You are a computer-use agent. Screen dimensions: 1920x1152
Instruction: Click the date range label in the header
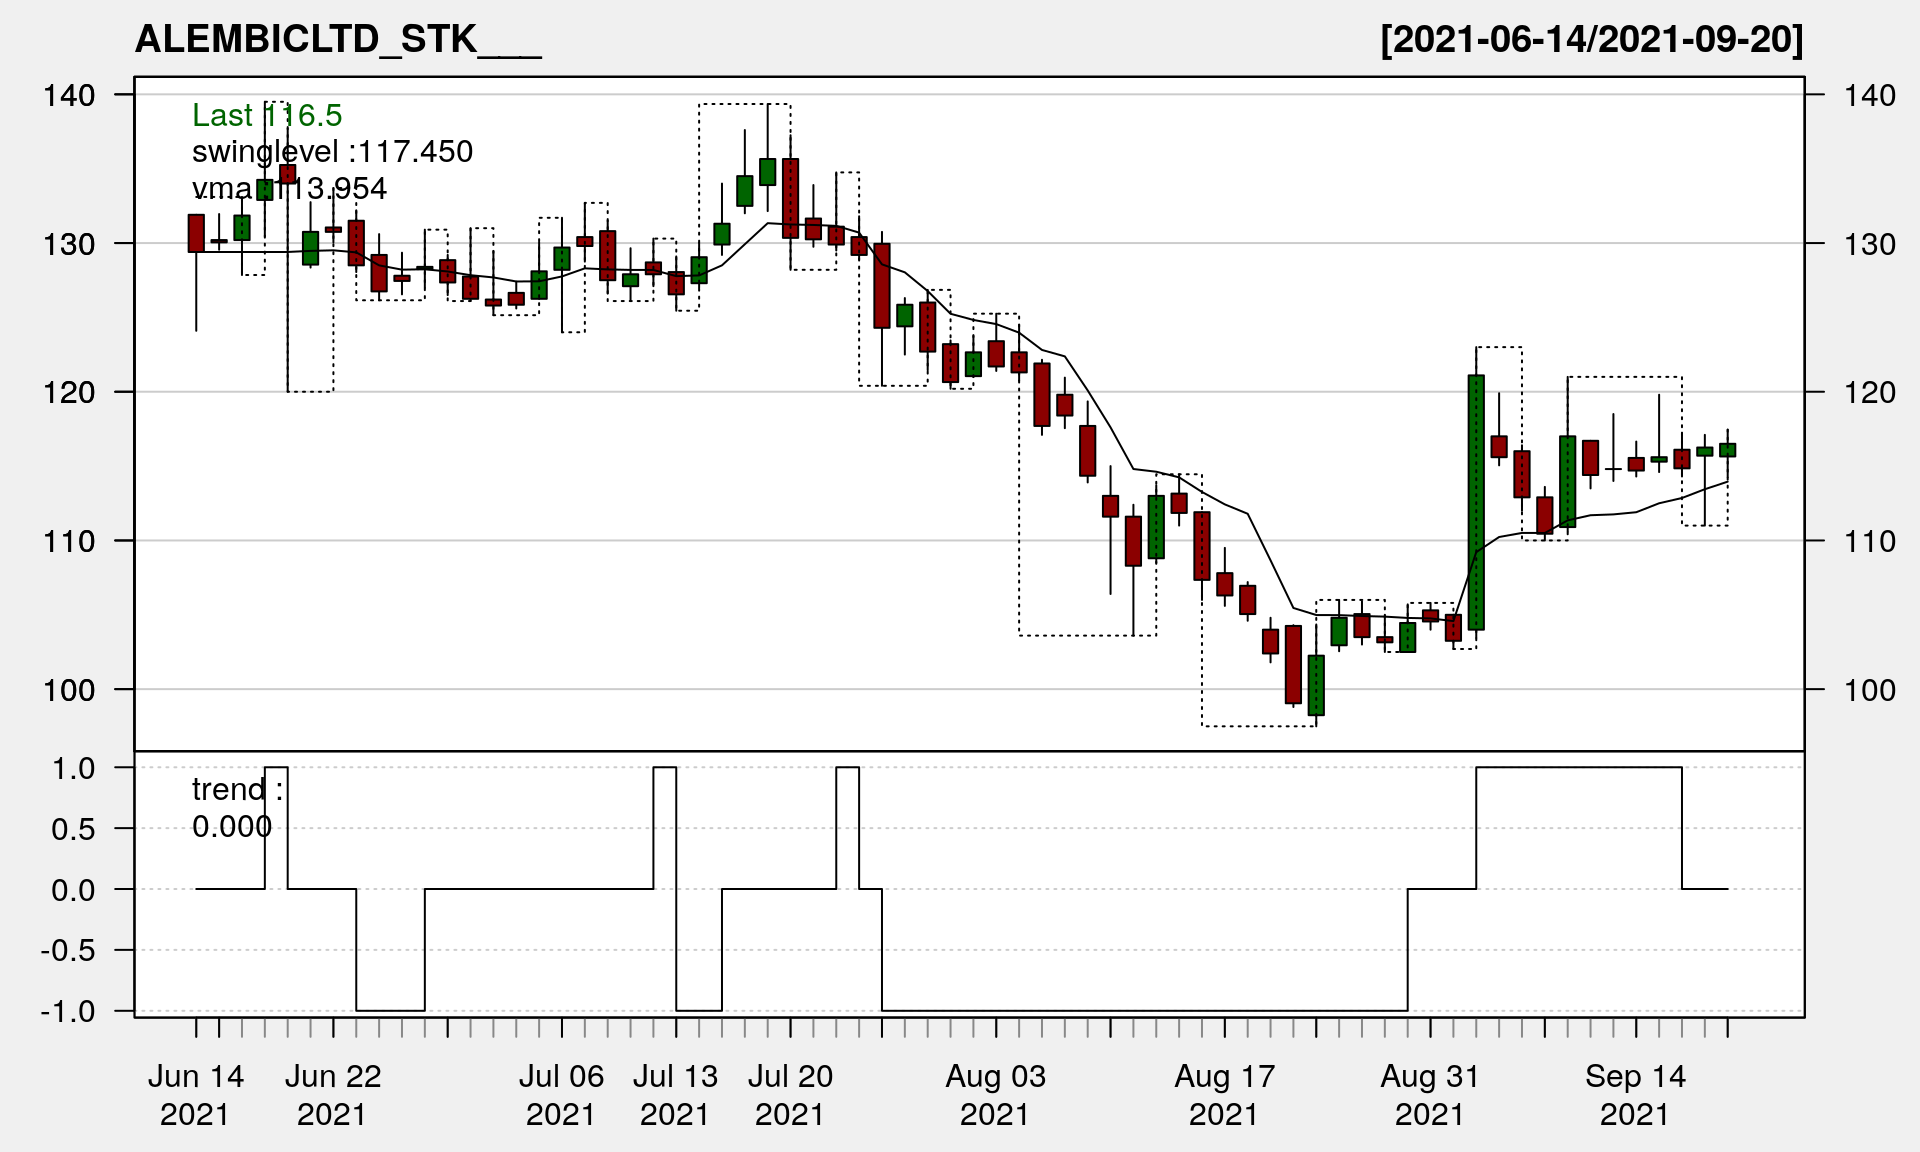pyautogui.click(x=1591, y=39)
